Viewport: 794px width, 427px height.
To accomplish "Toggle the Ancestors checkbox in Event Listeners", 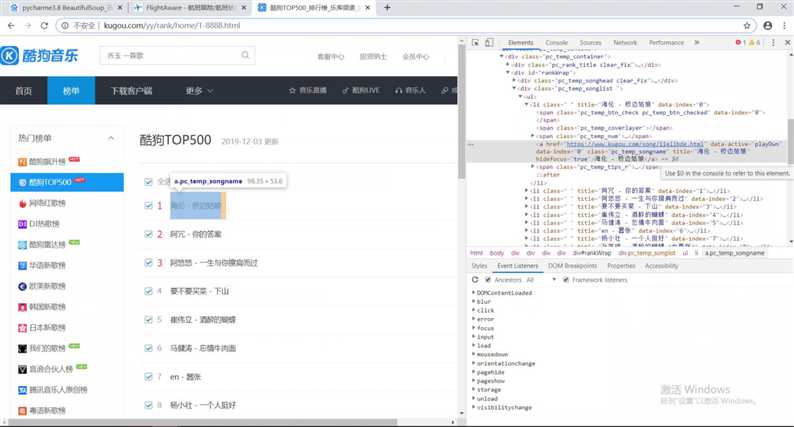I will point(488,280).
